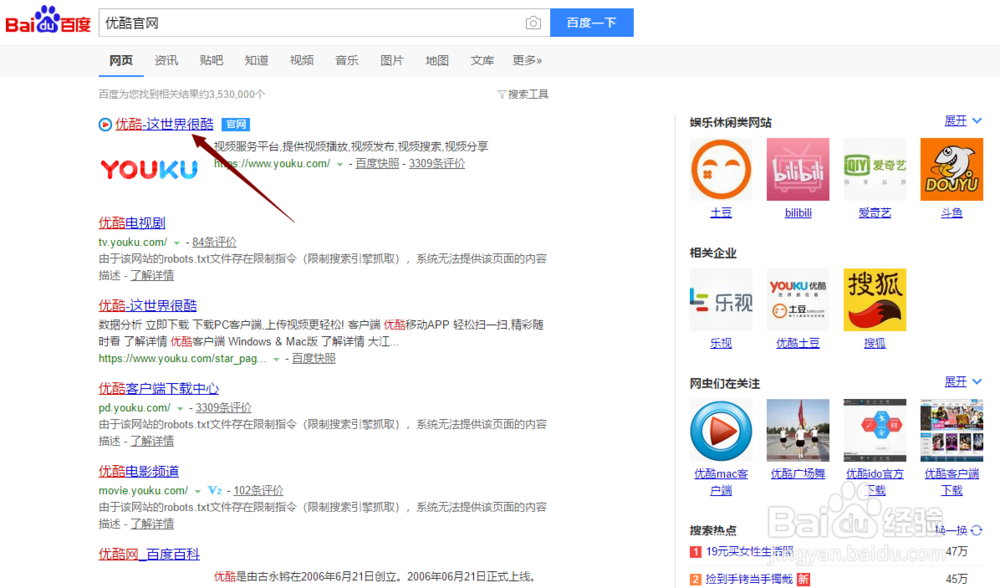Click the bilibili logo thumbnail
This screenshot has width=1000, height=588.
point(798,169)
